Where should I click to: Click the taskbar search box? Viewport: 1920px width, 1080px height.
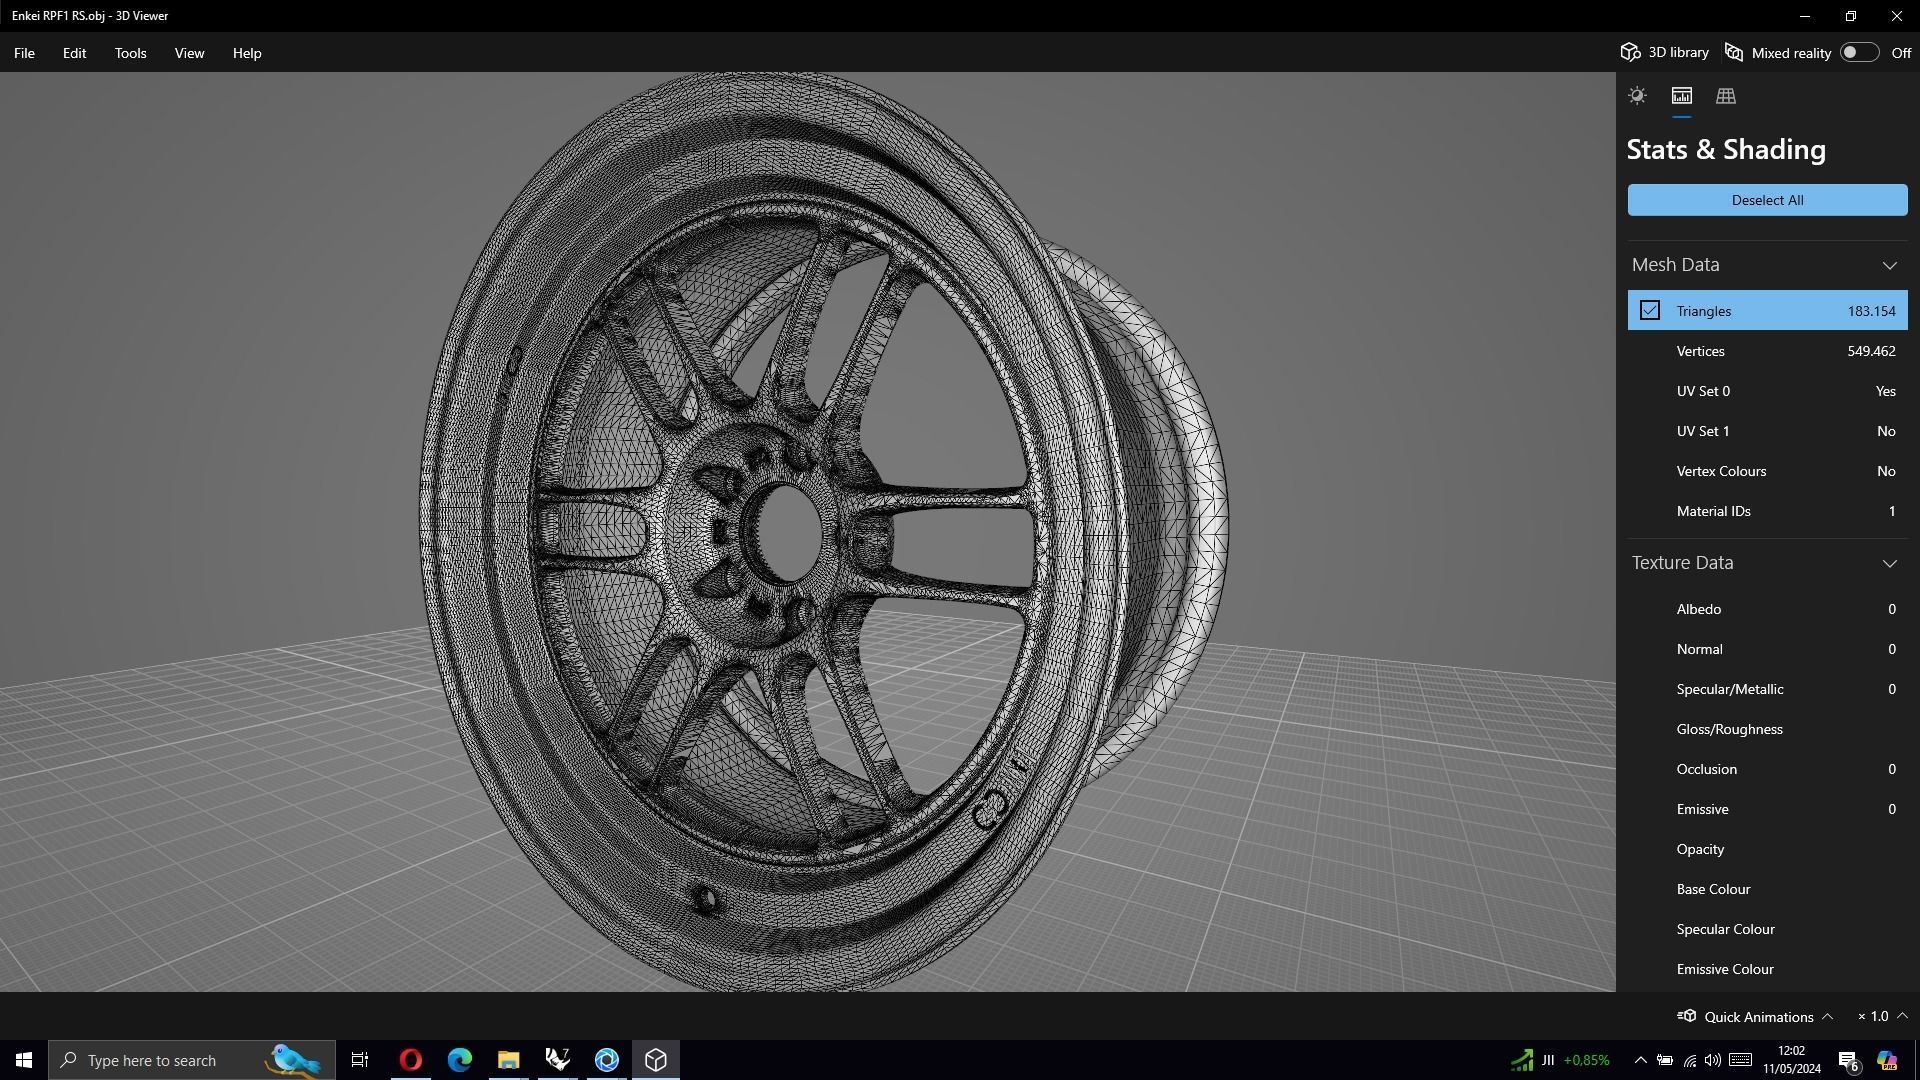pos(191,1060)
